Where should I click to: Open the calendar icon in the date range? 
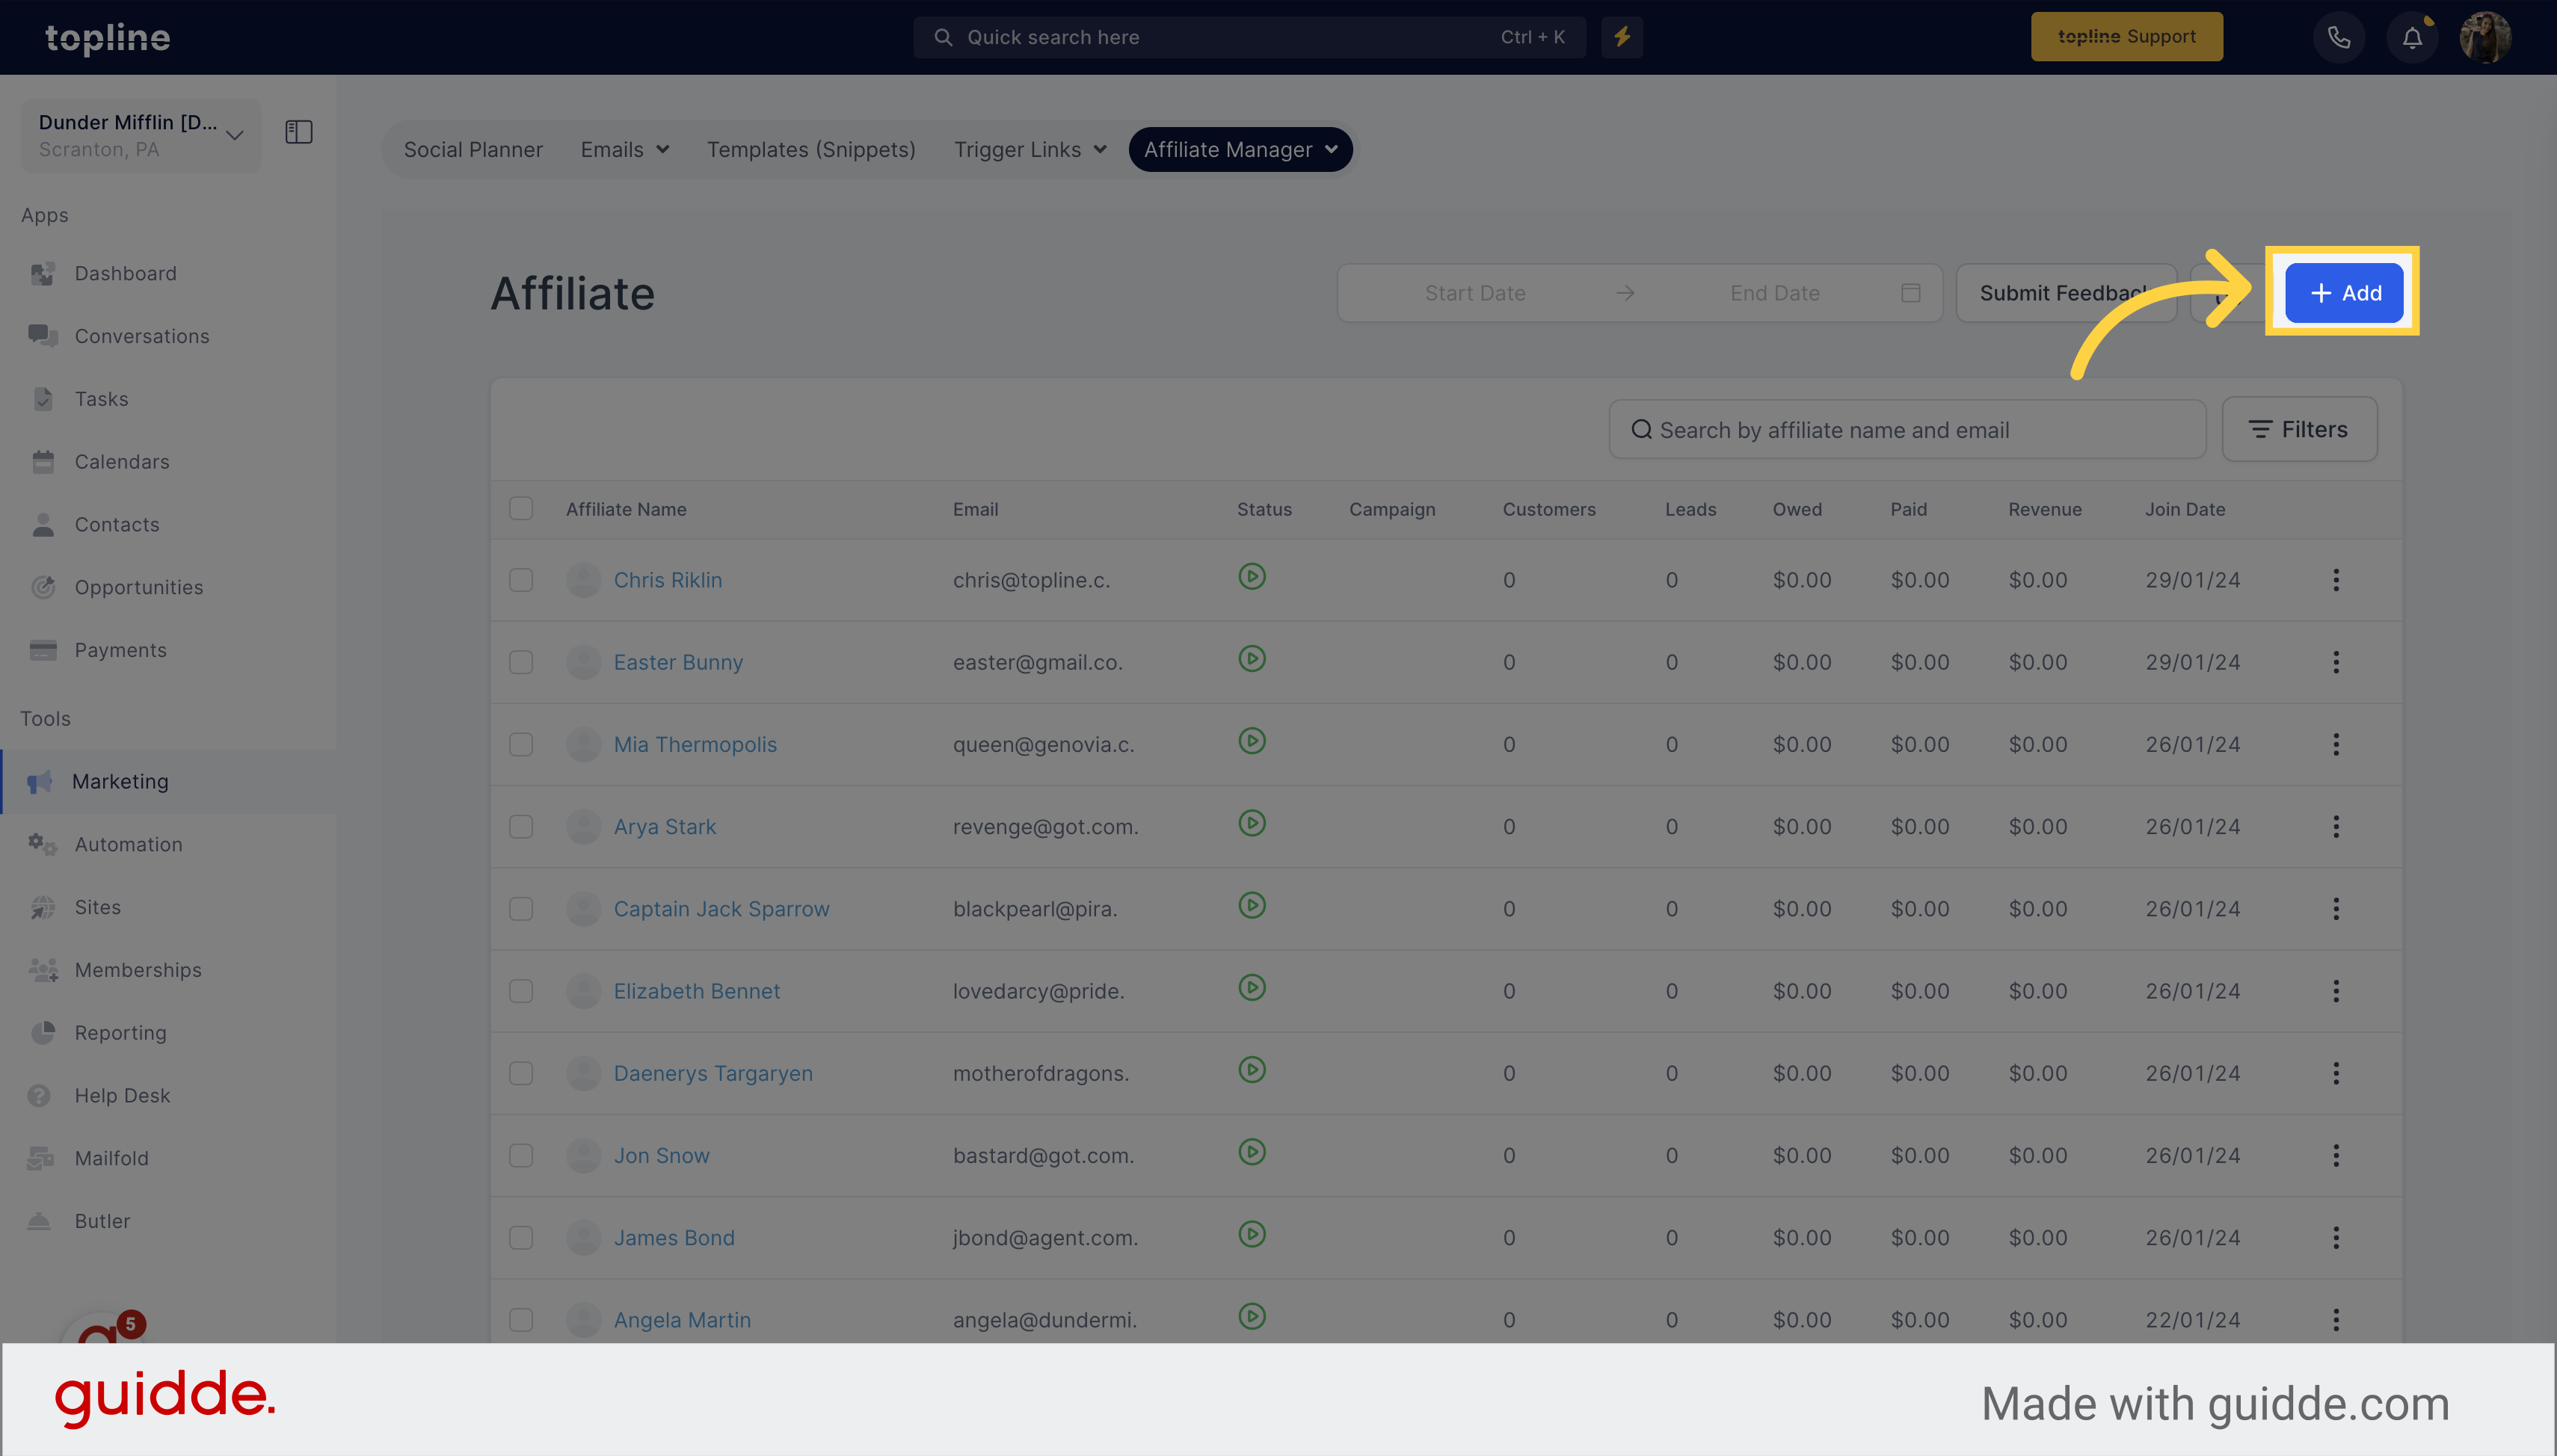[x=1910, y=293]
